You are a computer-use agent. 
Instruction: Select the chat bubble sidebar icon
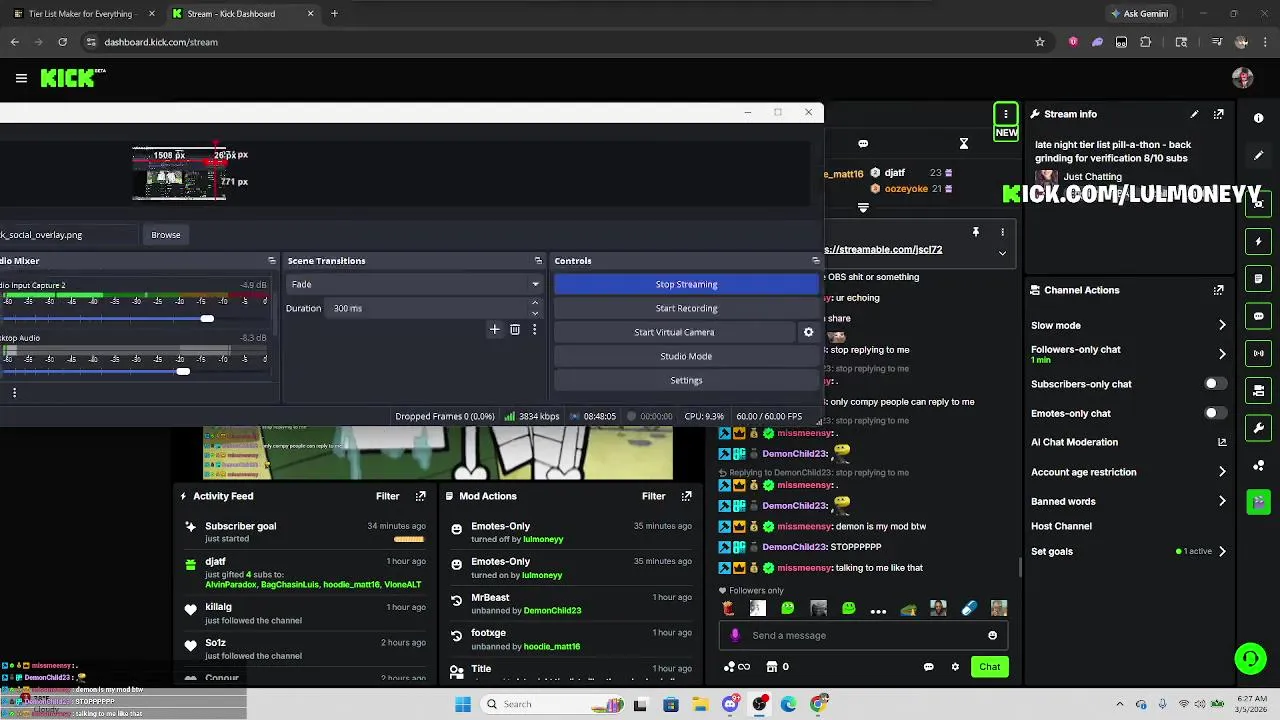click(x=1258, y=316)
